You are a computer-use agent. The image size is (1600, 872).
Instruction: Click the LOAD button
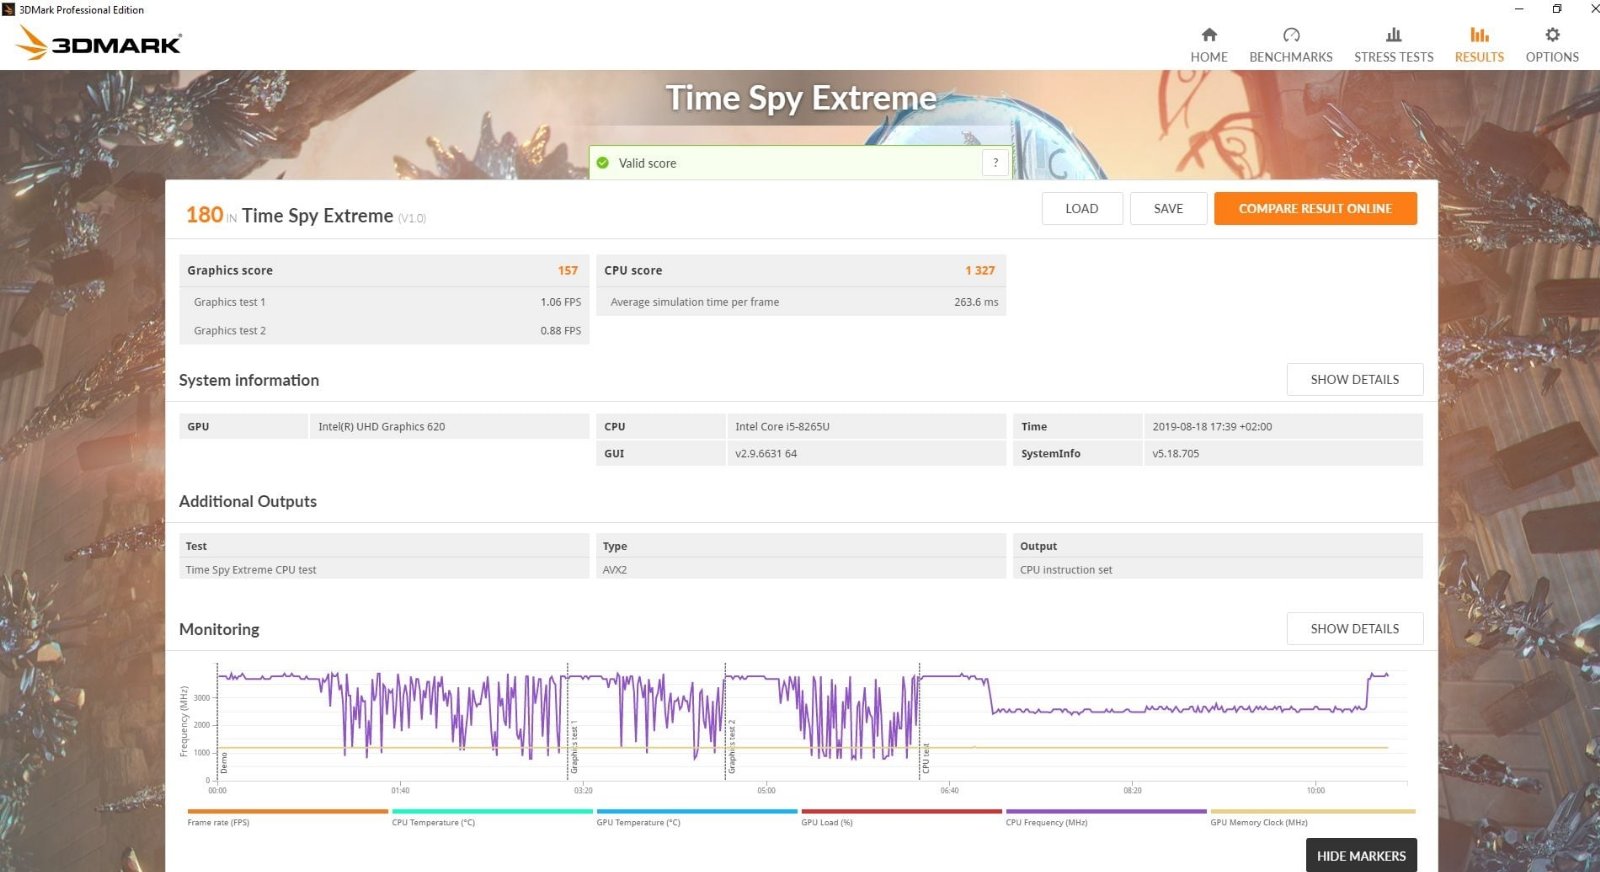tap(1082, 208)
